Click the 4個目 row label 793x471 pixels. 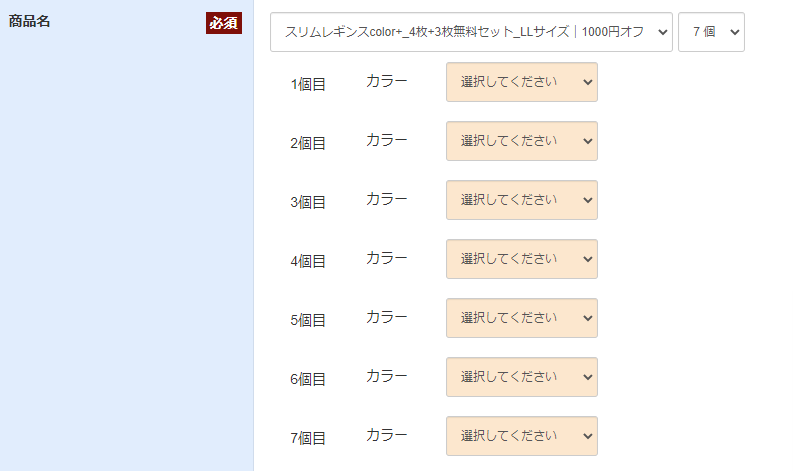coord(308,262)
